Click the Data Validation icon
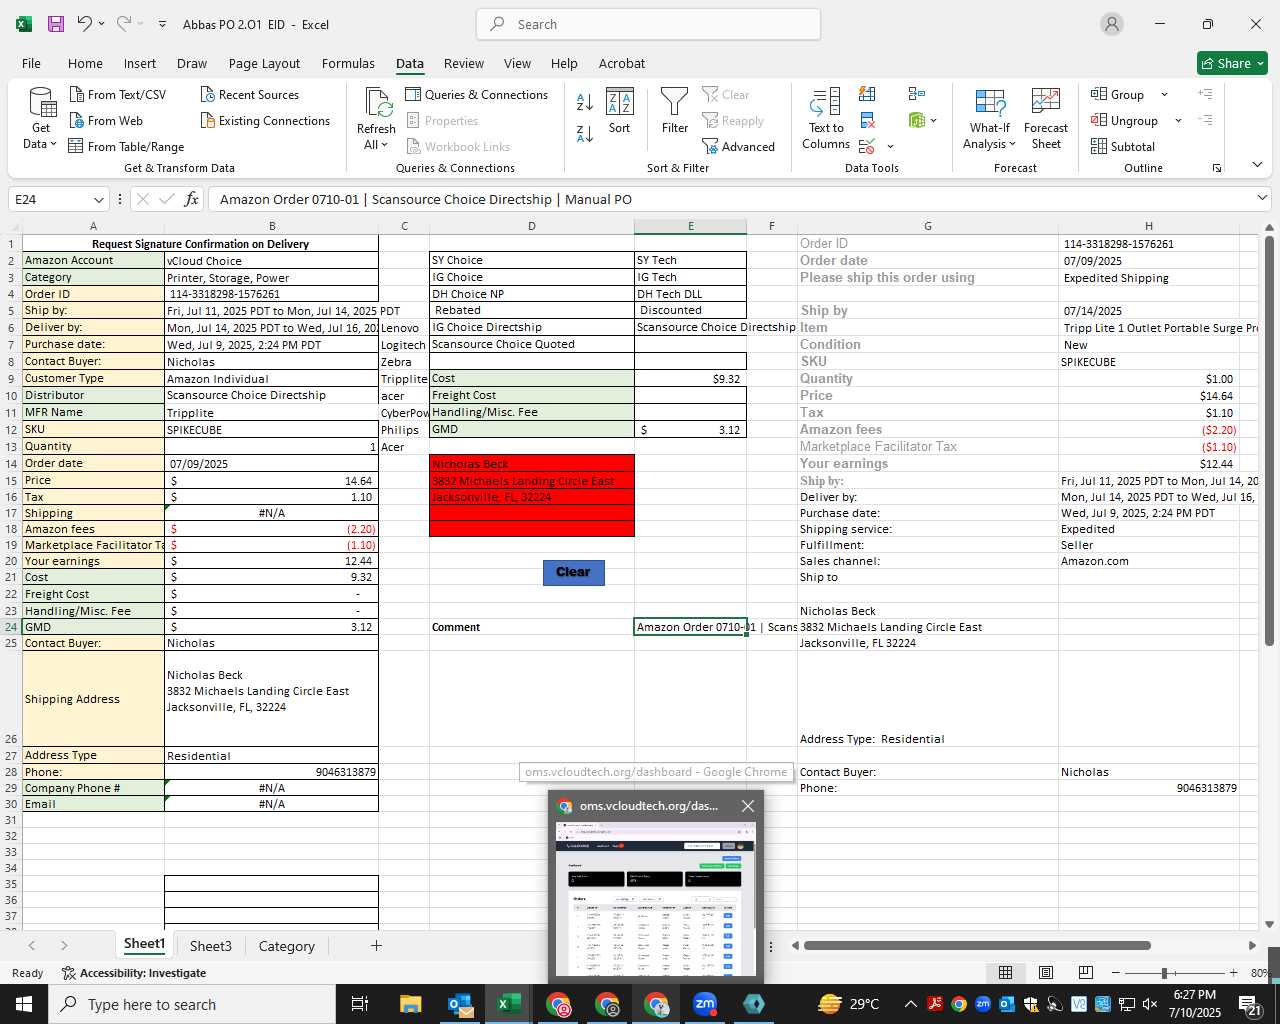Viewport: 1280px width, 1024px height. pyautogui.click(x=866, y=147)
